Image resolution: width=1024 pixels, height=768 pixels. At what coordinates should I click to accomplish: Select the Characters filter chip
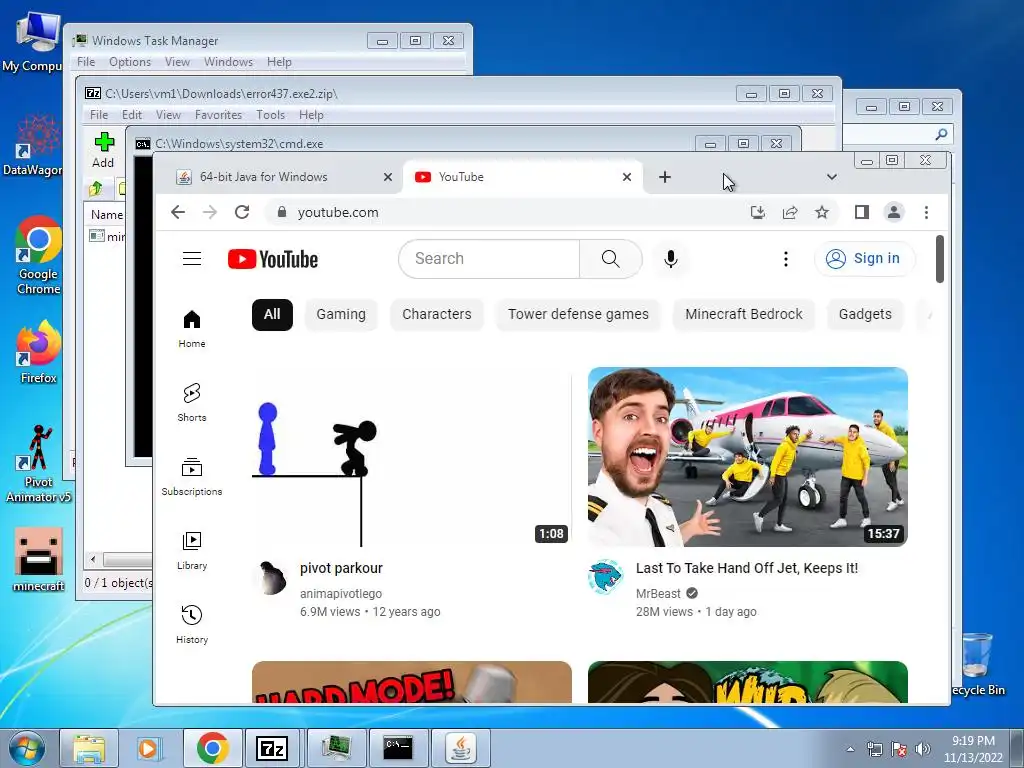[437, 314]
